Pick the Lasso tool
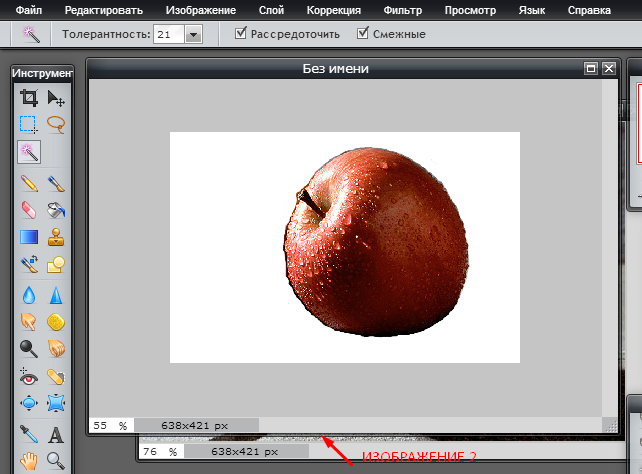This screenshot has width=642, height=474. (56, 125)
